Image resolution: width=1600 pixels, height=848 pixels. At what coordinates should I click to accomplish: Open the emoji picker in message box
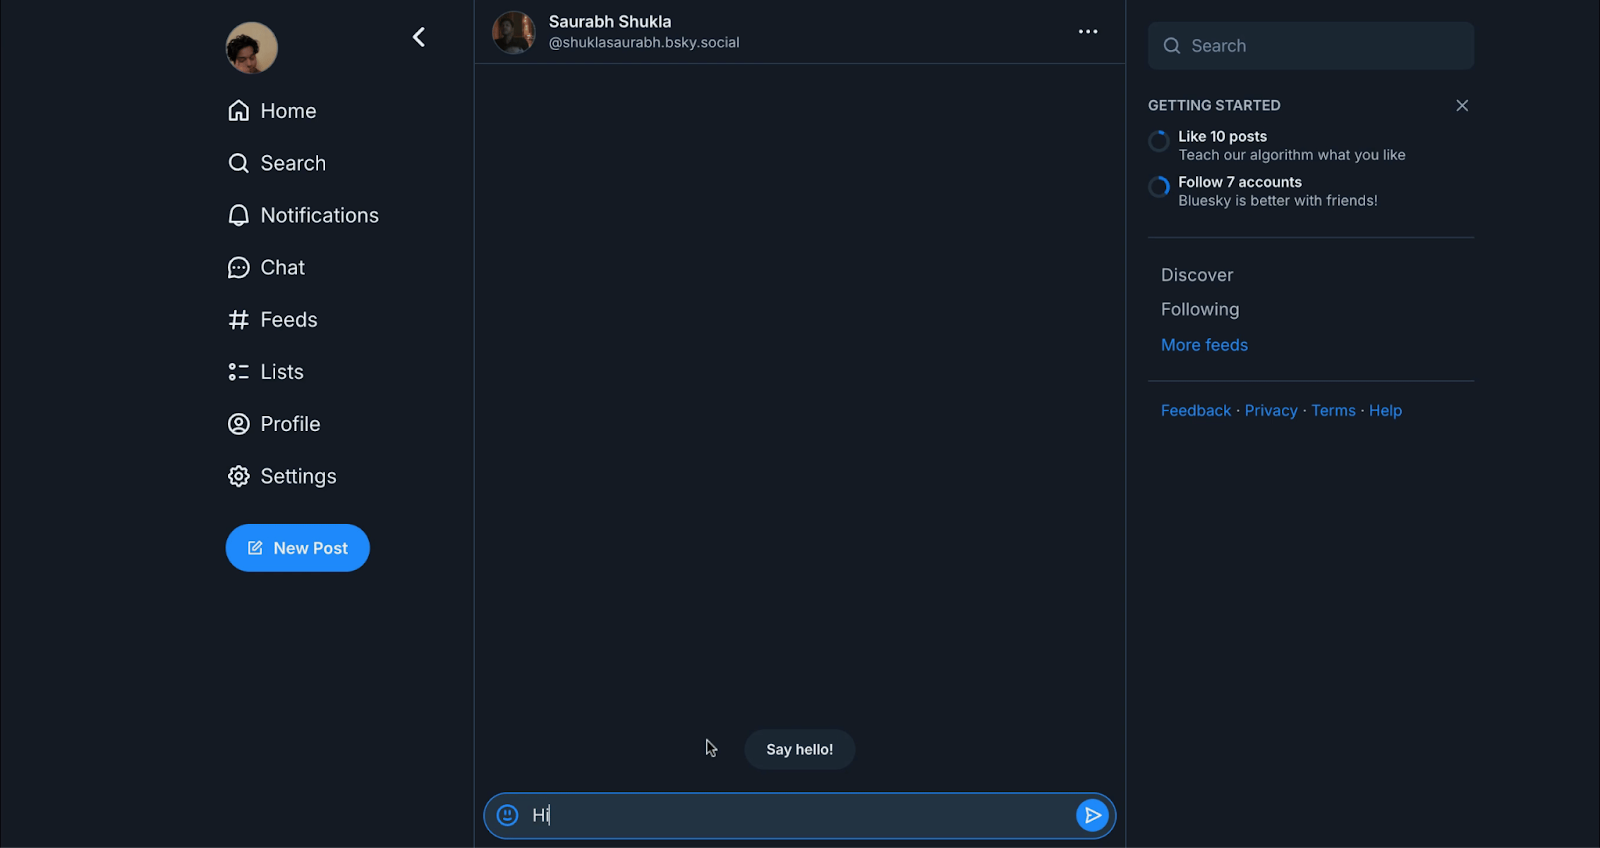tap(508, 815)
